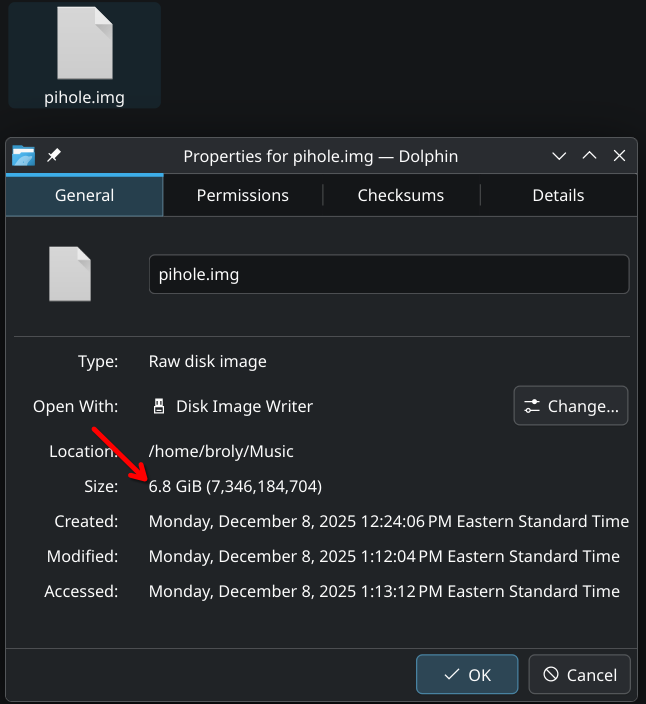Screen dimensions: 646x704
Task: Focus the pihole.img filename field
Action: coord(388,274)
